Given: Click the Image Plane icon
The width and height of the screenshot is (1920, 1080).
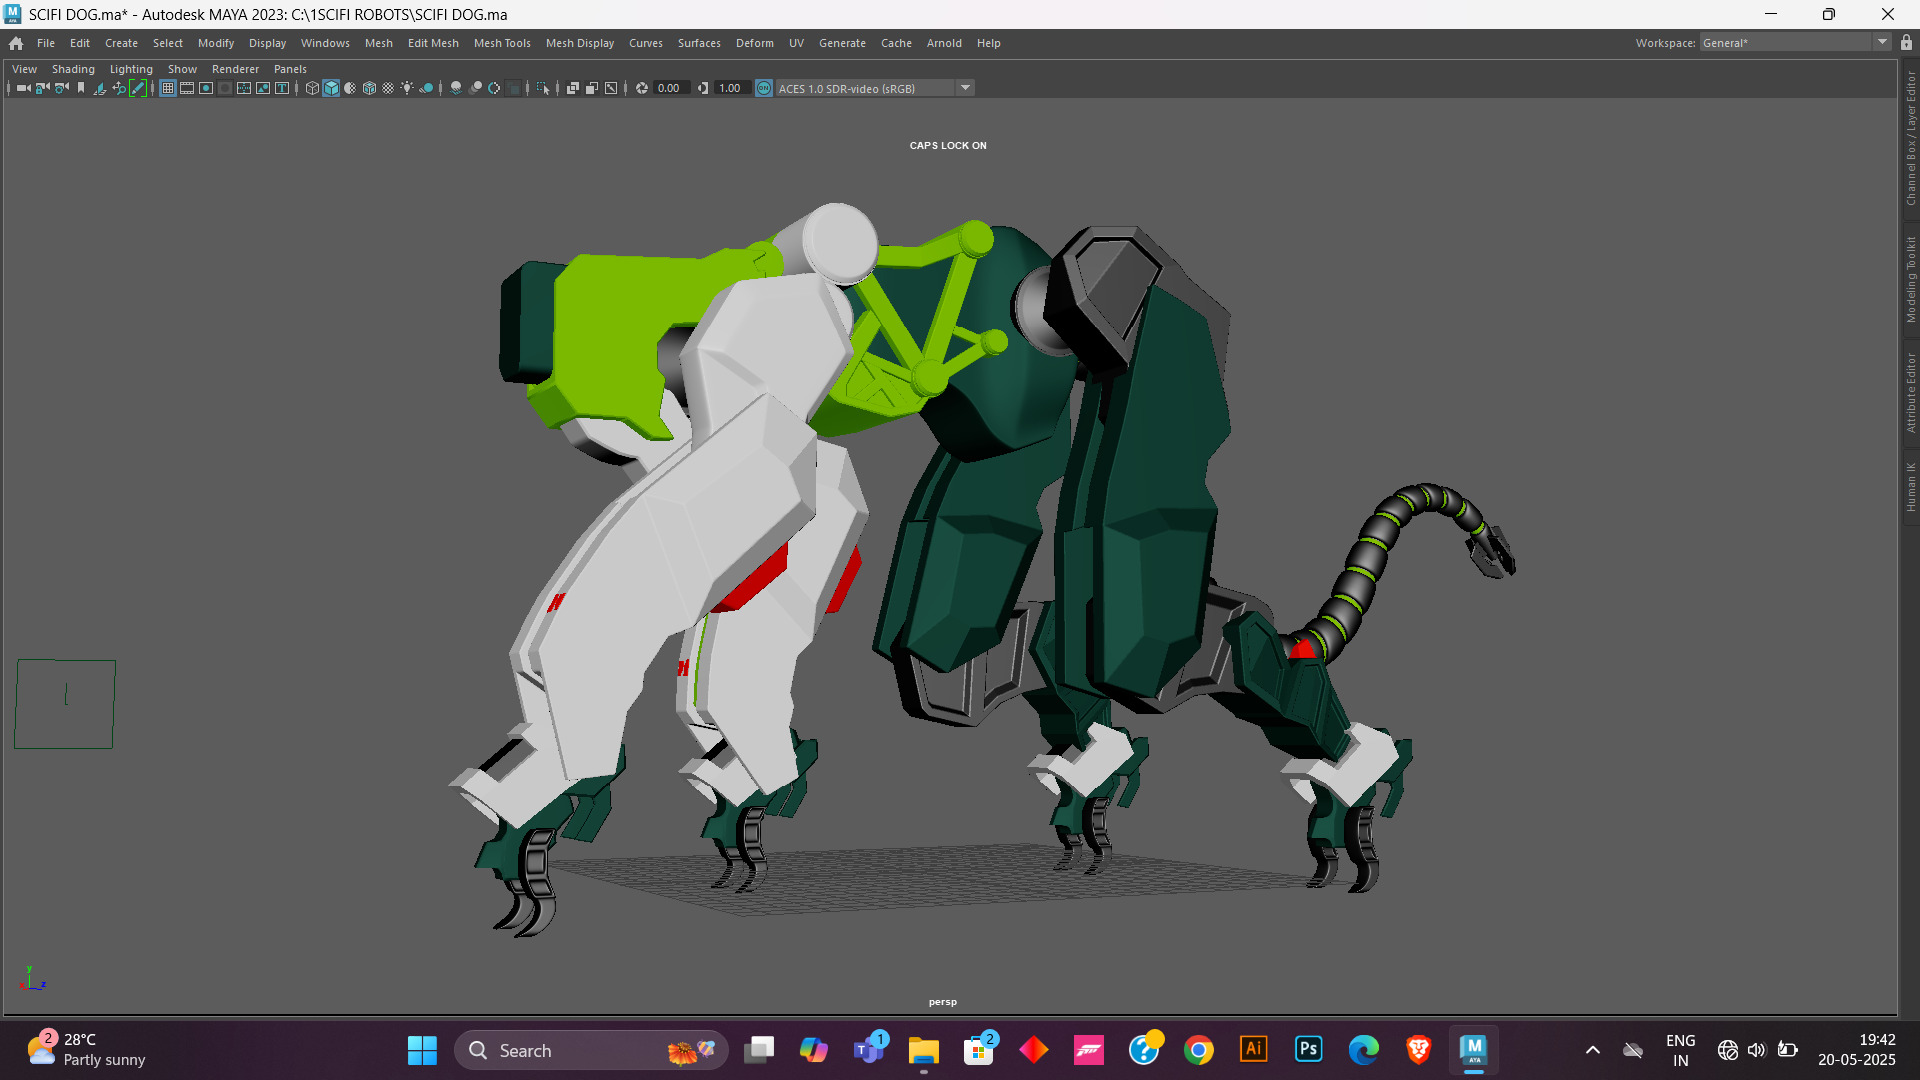Looking at the screenshot, I should coord(100,88).
